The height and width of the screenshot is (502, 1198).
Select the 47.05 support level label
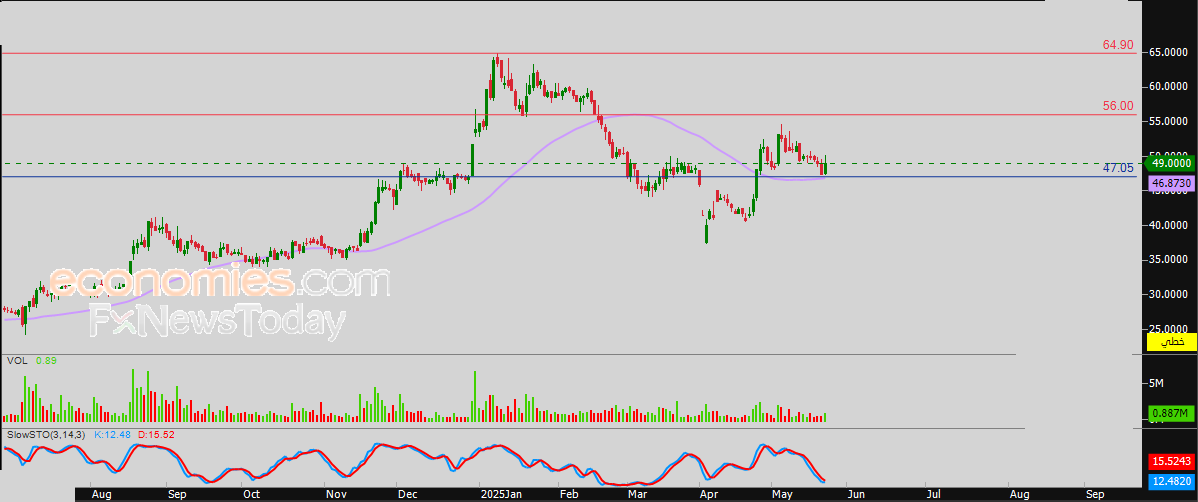pos(1119,168)
